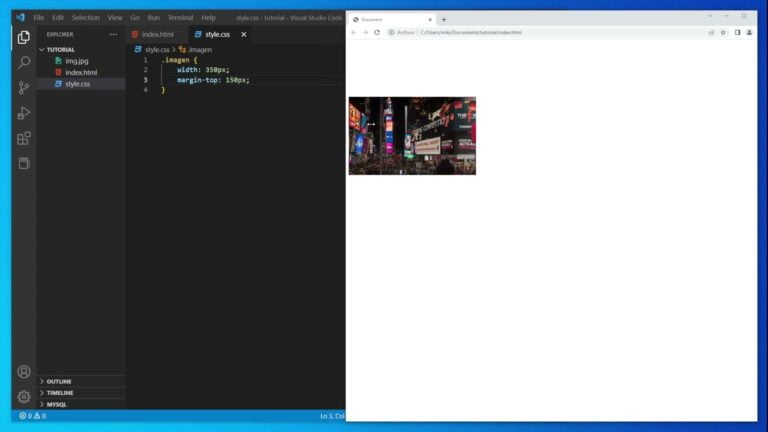Open the Accounts menu icon
This screenshot has width=768, height=432.
coord(24,372)
